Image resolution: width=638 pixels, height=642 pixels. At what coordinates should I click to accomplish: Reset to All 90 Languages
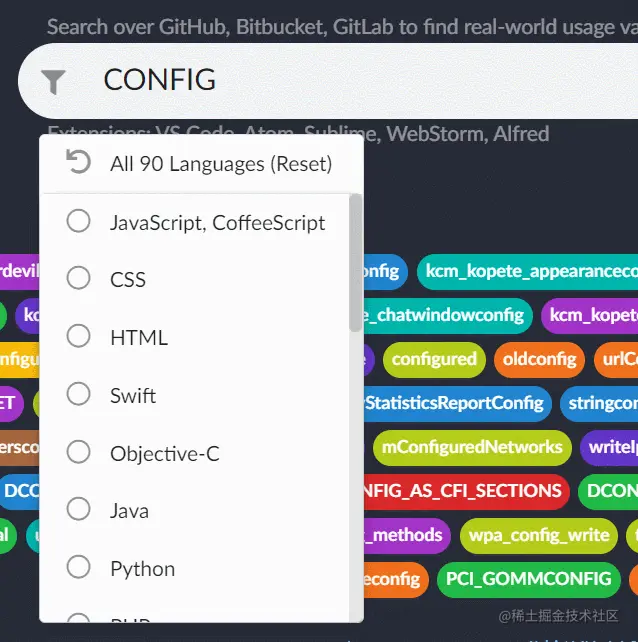pos(201,164)
